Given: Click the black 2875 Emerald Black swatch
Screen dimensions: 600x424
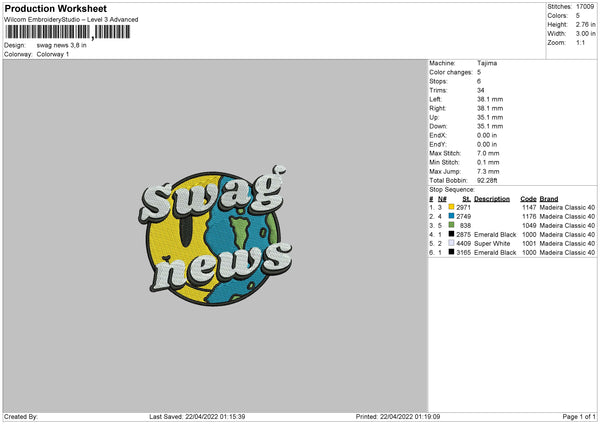Looking at the screenshot, I should pos(452,234).
